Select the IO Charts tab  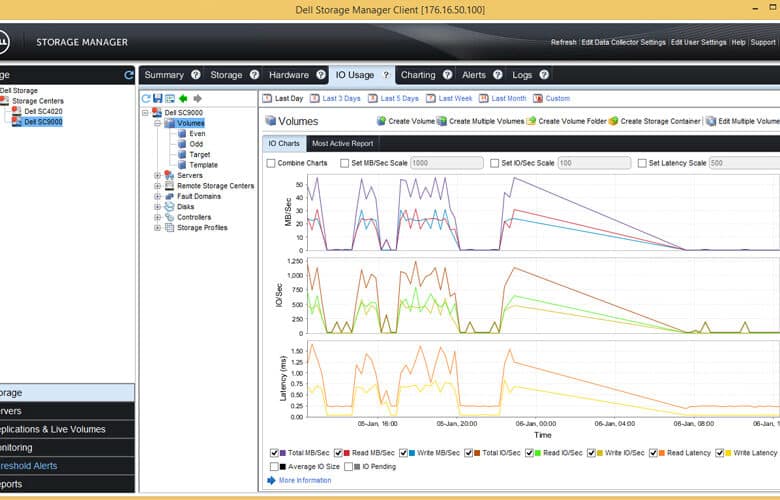tap(284, 143)
